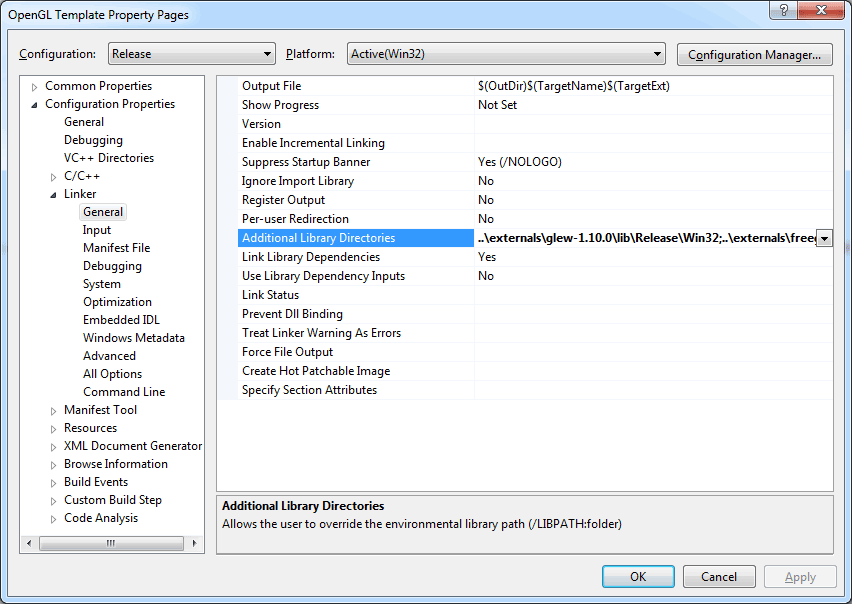Close the Property Pages dialog

tap(822, 10)
